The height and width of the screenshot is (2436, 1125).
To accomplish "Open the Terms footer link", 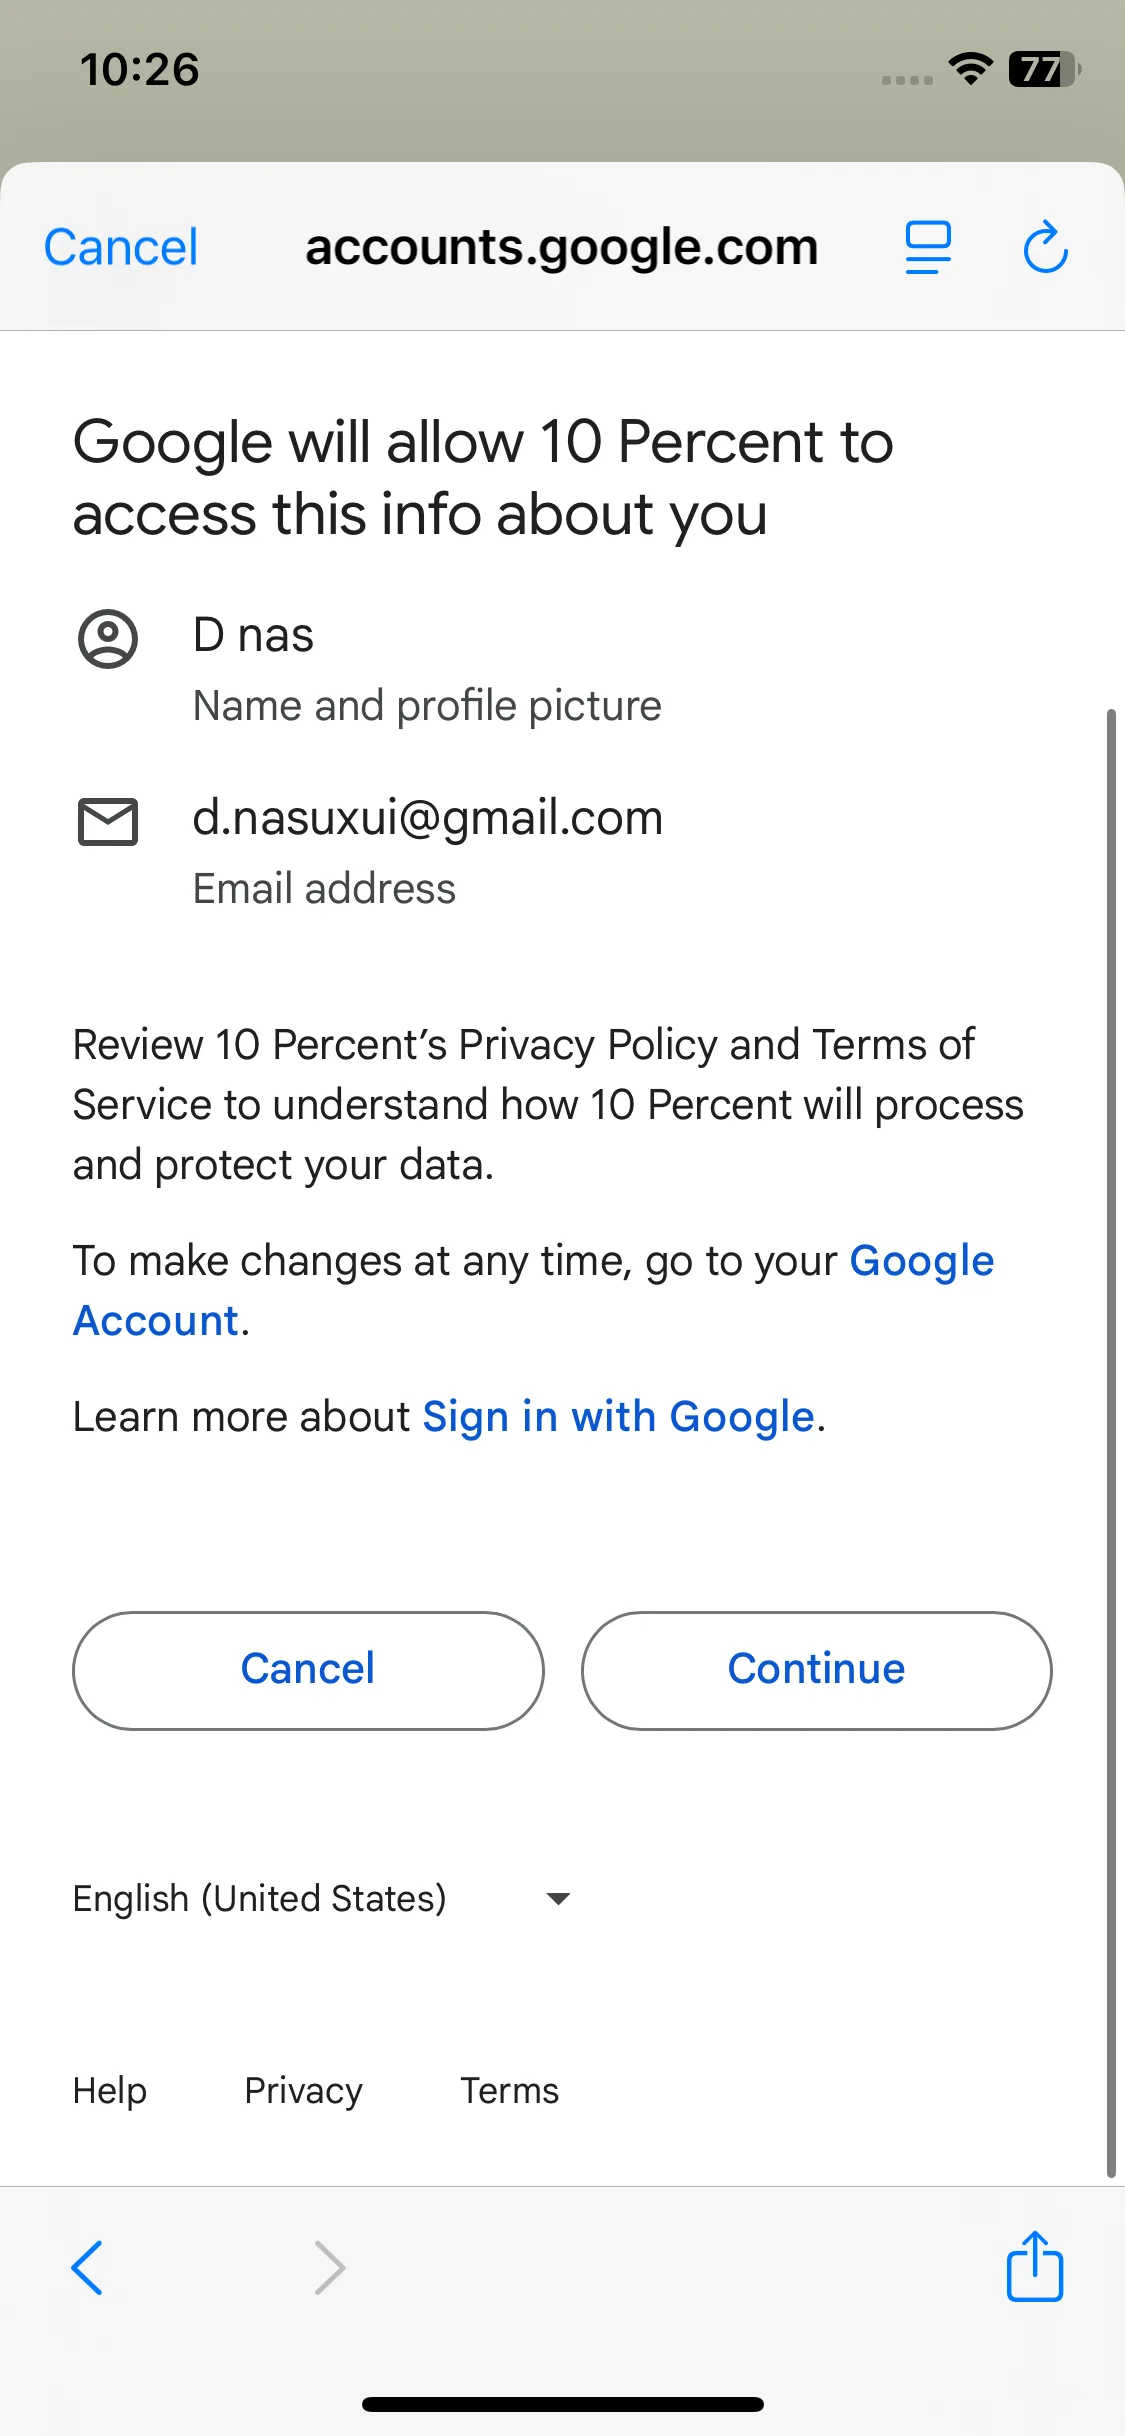I will pos(509,2091).
